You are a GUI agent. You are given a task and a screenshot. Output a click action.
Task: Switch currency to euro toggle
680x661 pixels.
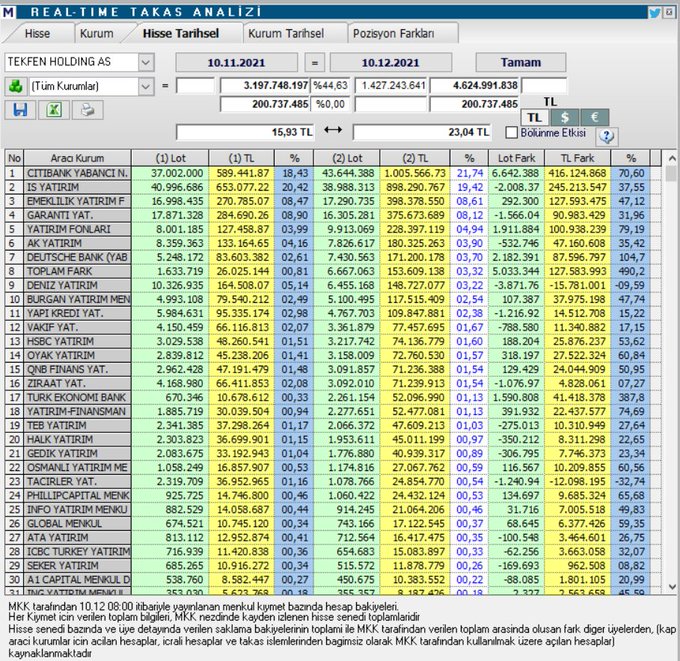click(595, 118)
